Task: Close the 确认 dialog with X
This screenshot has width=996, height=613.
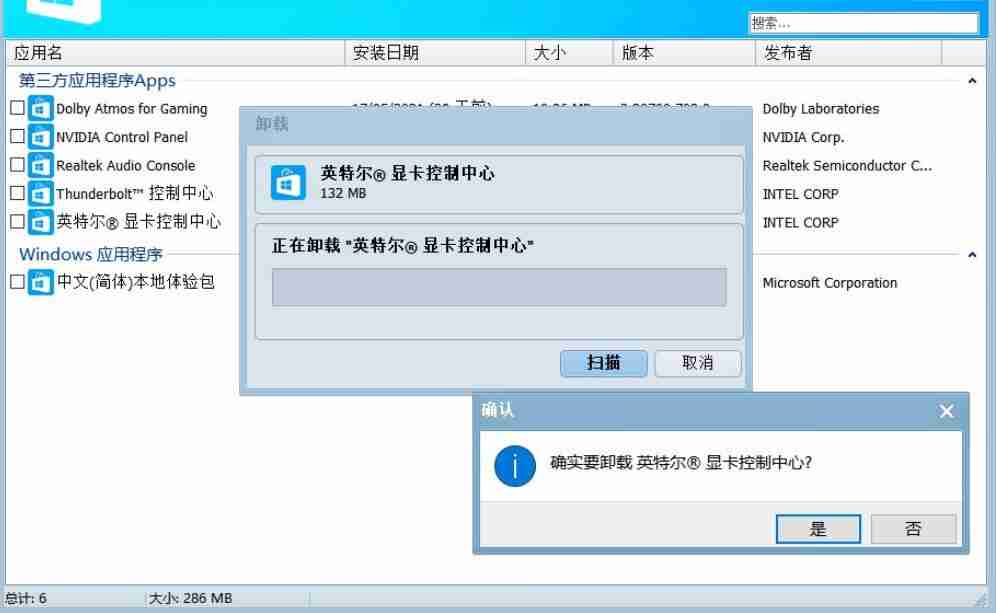Action: pyautogui.click(x=946, y=411)
